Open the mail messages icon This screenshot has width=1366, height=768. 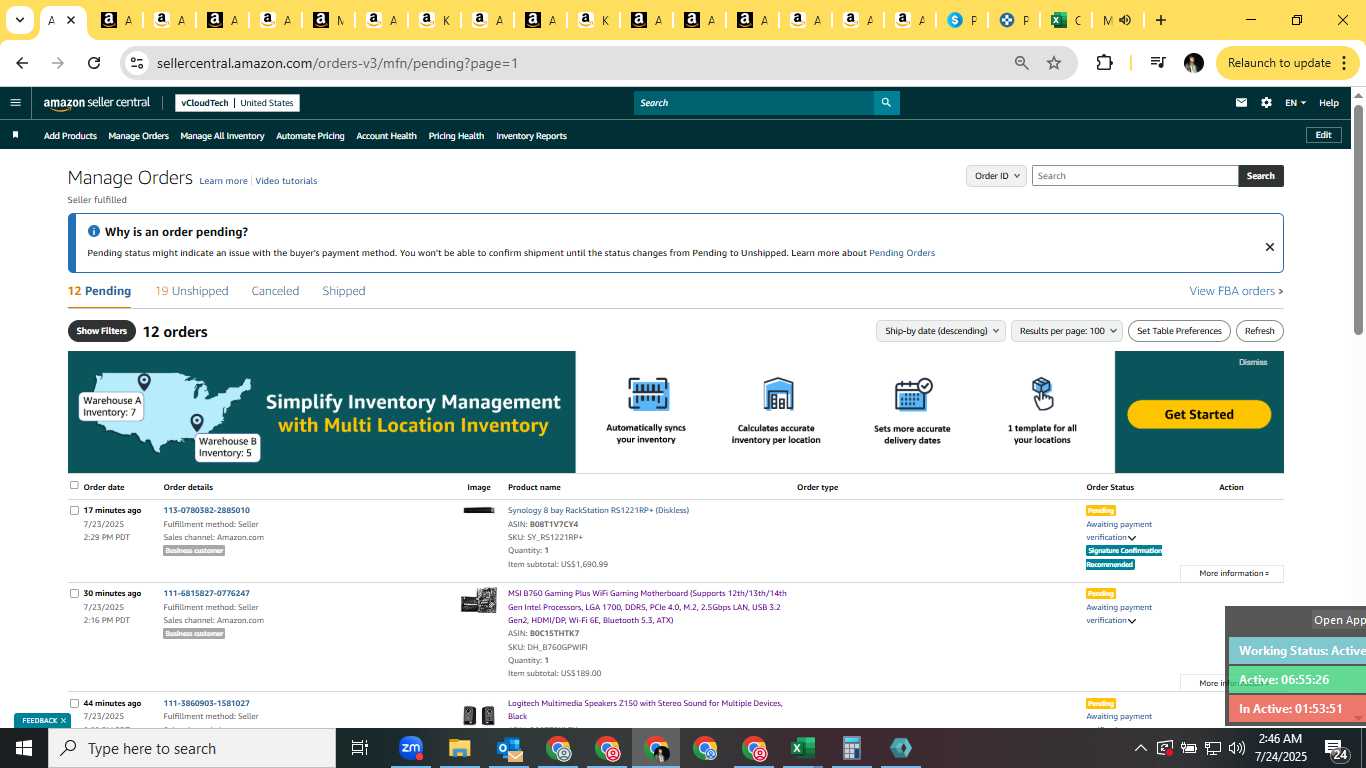(1241, 103)
